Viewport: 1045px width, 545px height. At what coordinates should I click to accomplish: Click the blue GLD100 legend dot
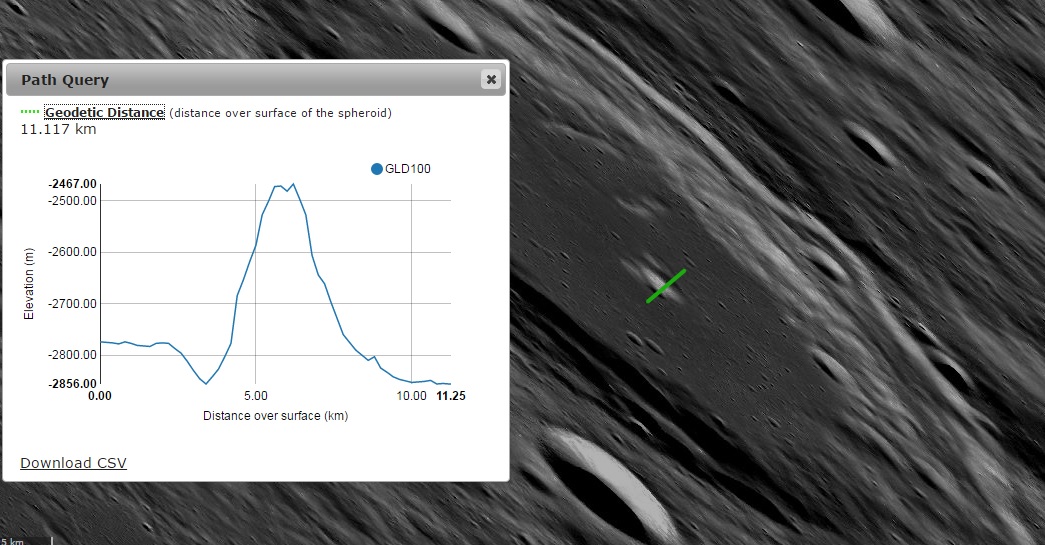pyautogui.click(x=377, y=169)
